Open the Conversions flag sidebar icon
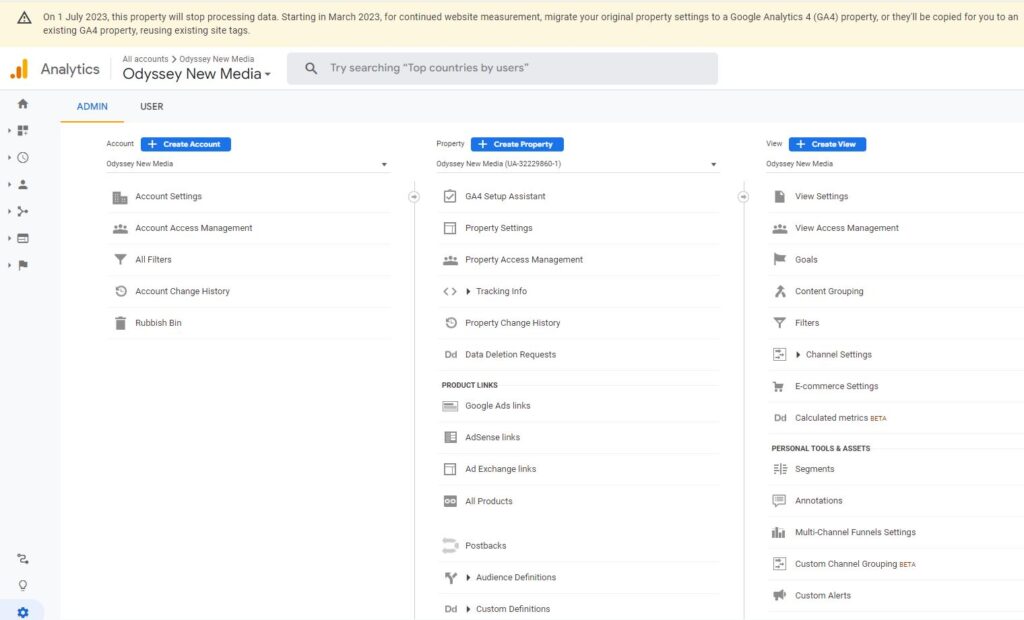Viewport: 1024px width, 620px height. coord(23,265)
